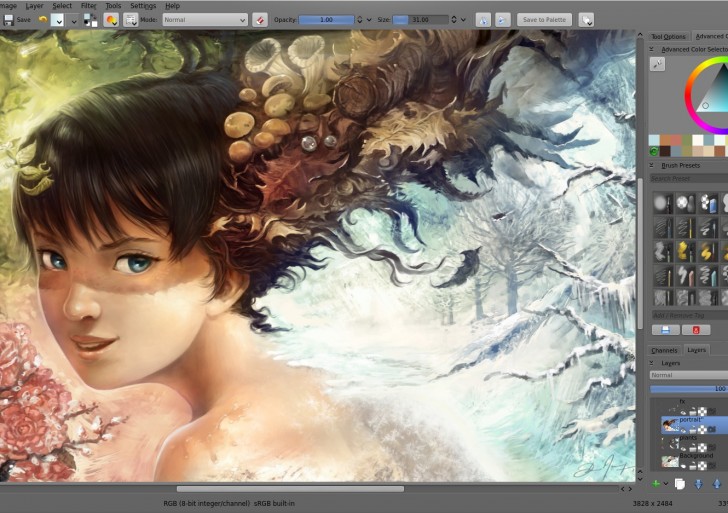Click the Opacity slider in the toolbar
The image size is (728, 513).
tap(326, 19)
